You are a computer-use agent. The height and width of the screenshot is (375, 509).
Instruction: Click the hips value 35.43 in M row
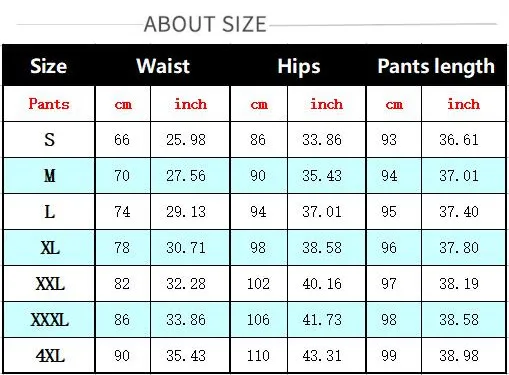tap(322, 176)
